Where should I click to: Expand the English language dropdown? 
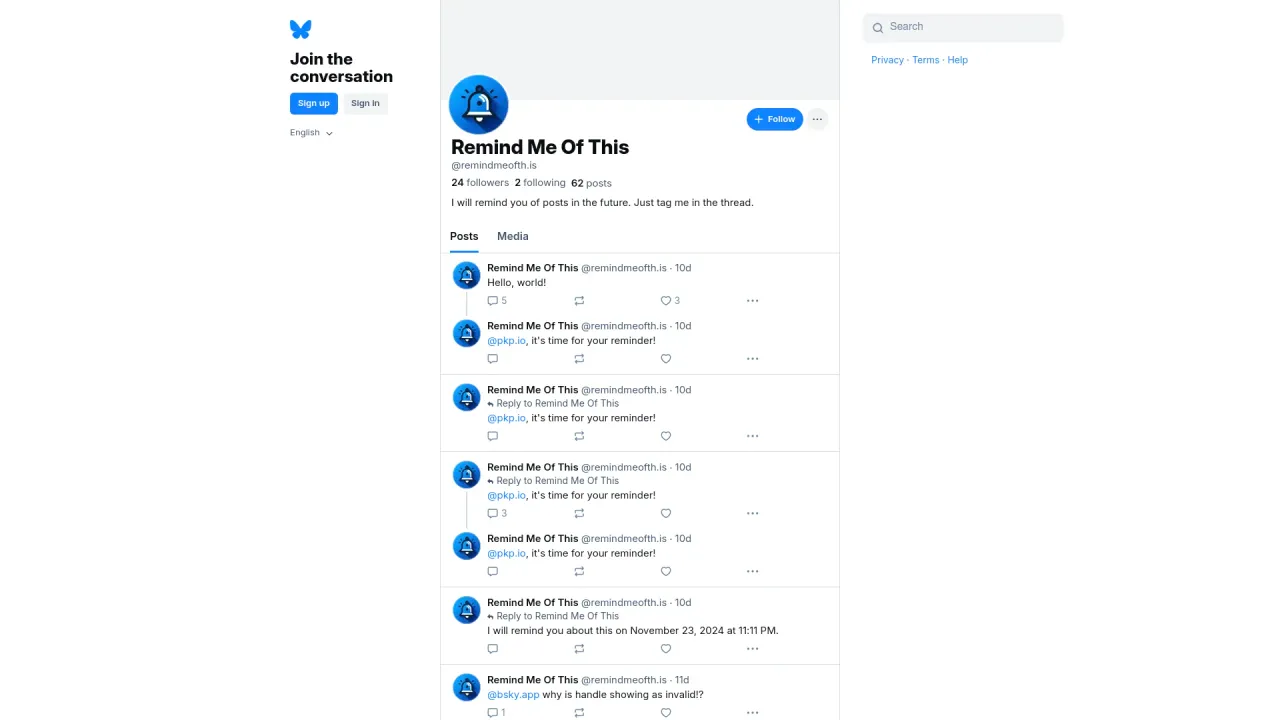point(311,133)
